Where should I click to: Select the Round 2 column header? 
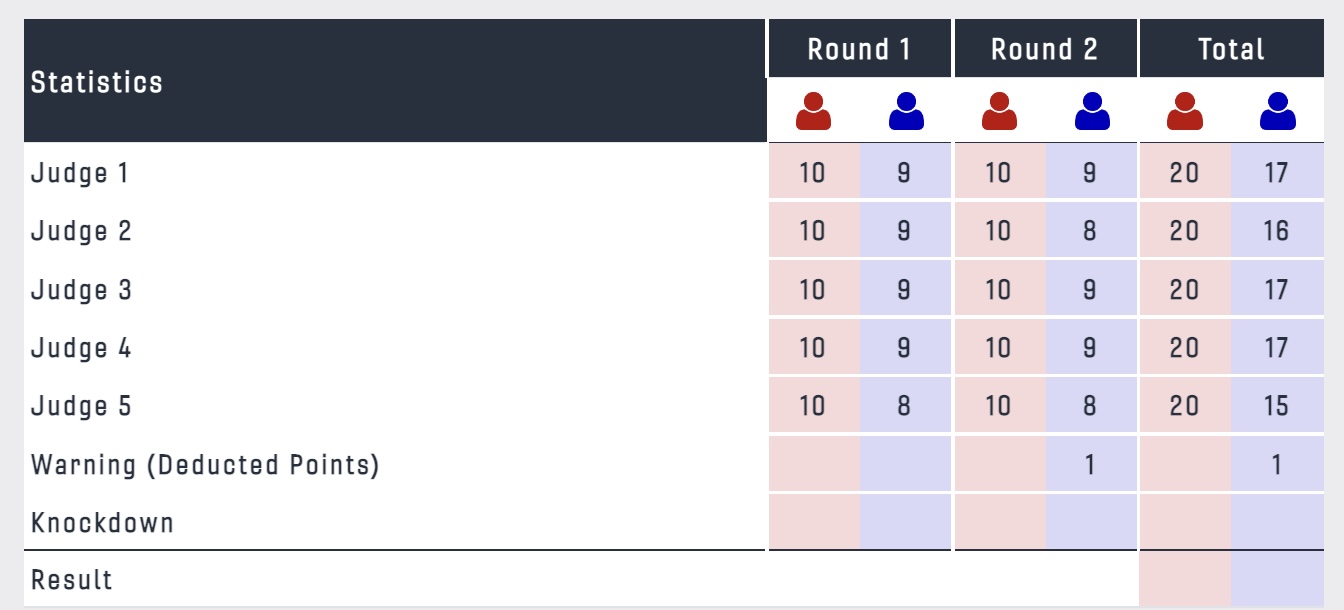[1045, 48]
